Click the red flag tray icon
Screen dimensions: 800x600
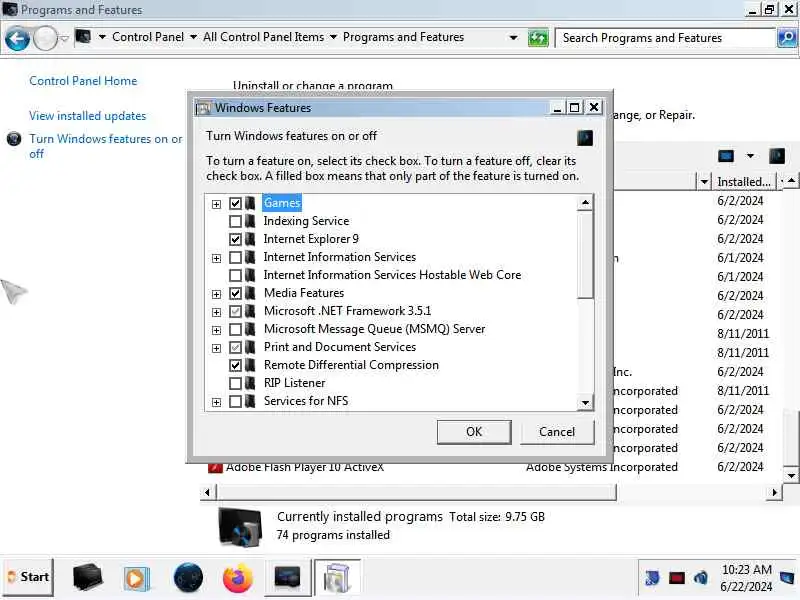pyautogui.click(x=677, y=578)
